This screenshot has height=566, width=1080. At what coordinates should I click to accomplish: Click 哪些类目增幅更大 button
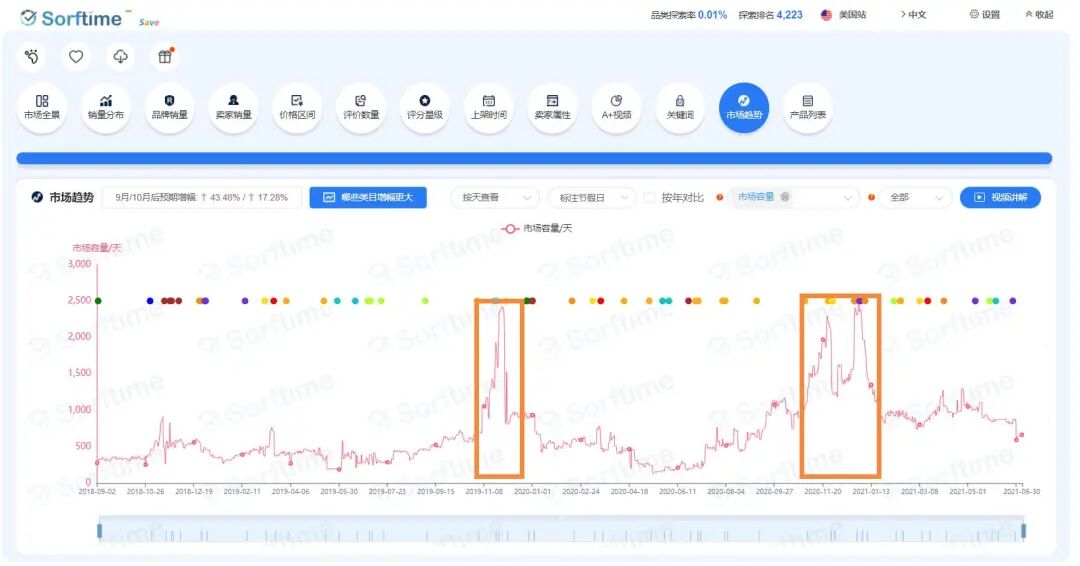(368, 198)
